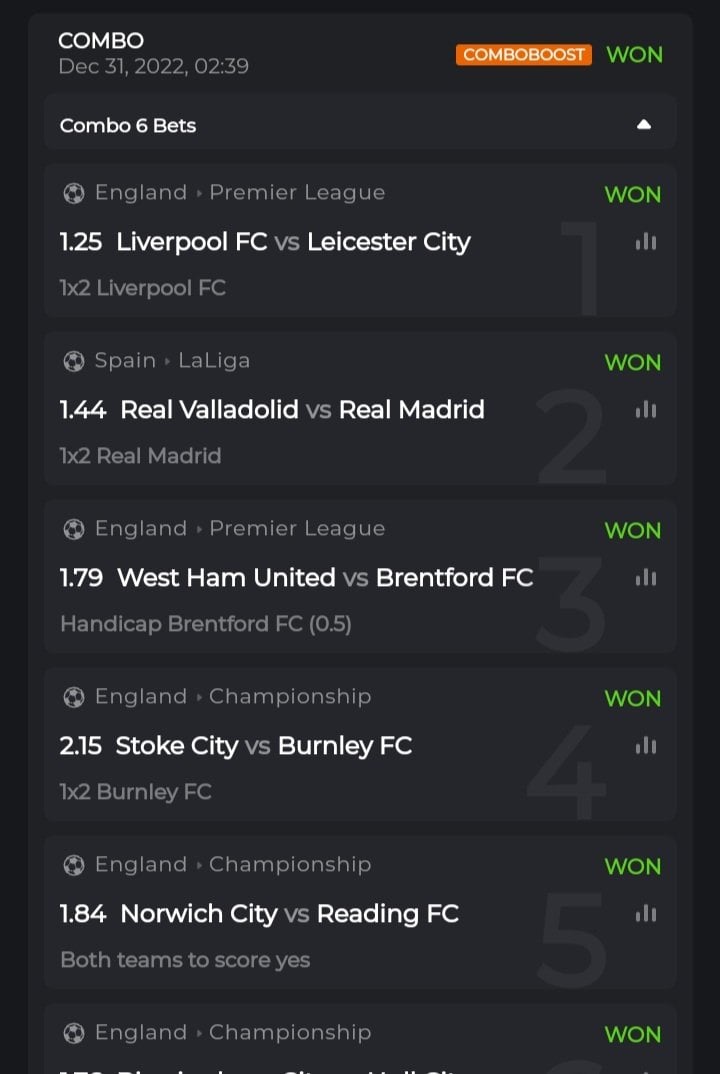This screenshot has width=720, height=1074.
Task: Open stats icon for Norwich City vs Reading
Action: pyautogui.click(x=646, y=914)
